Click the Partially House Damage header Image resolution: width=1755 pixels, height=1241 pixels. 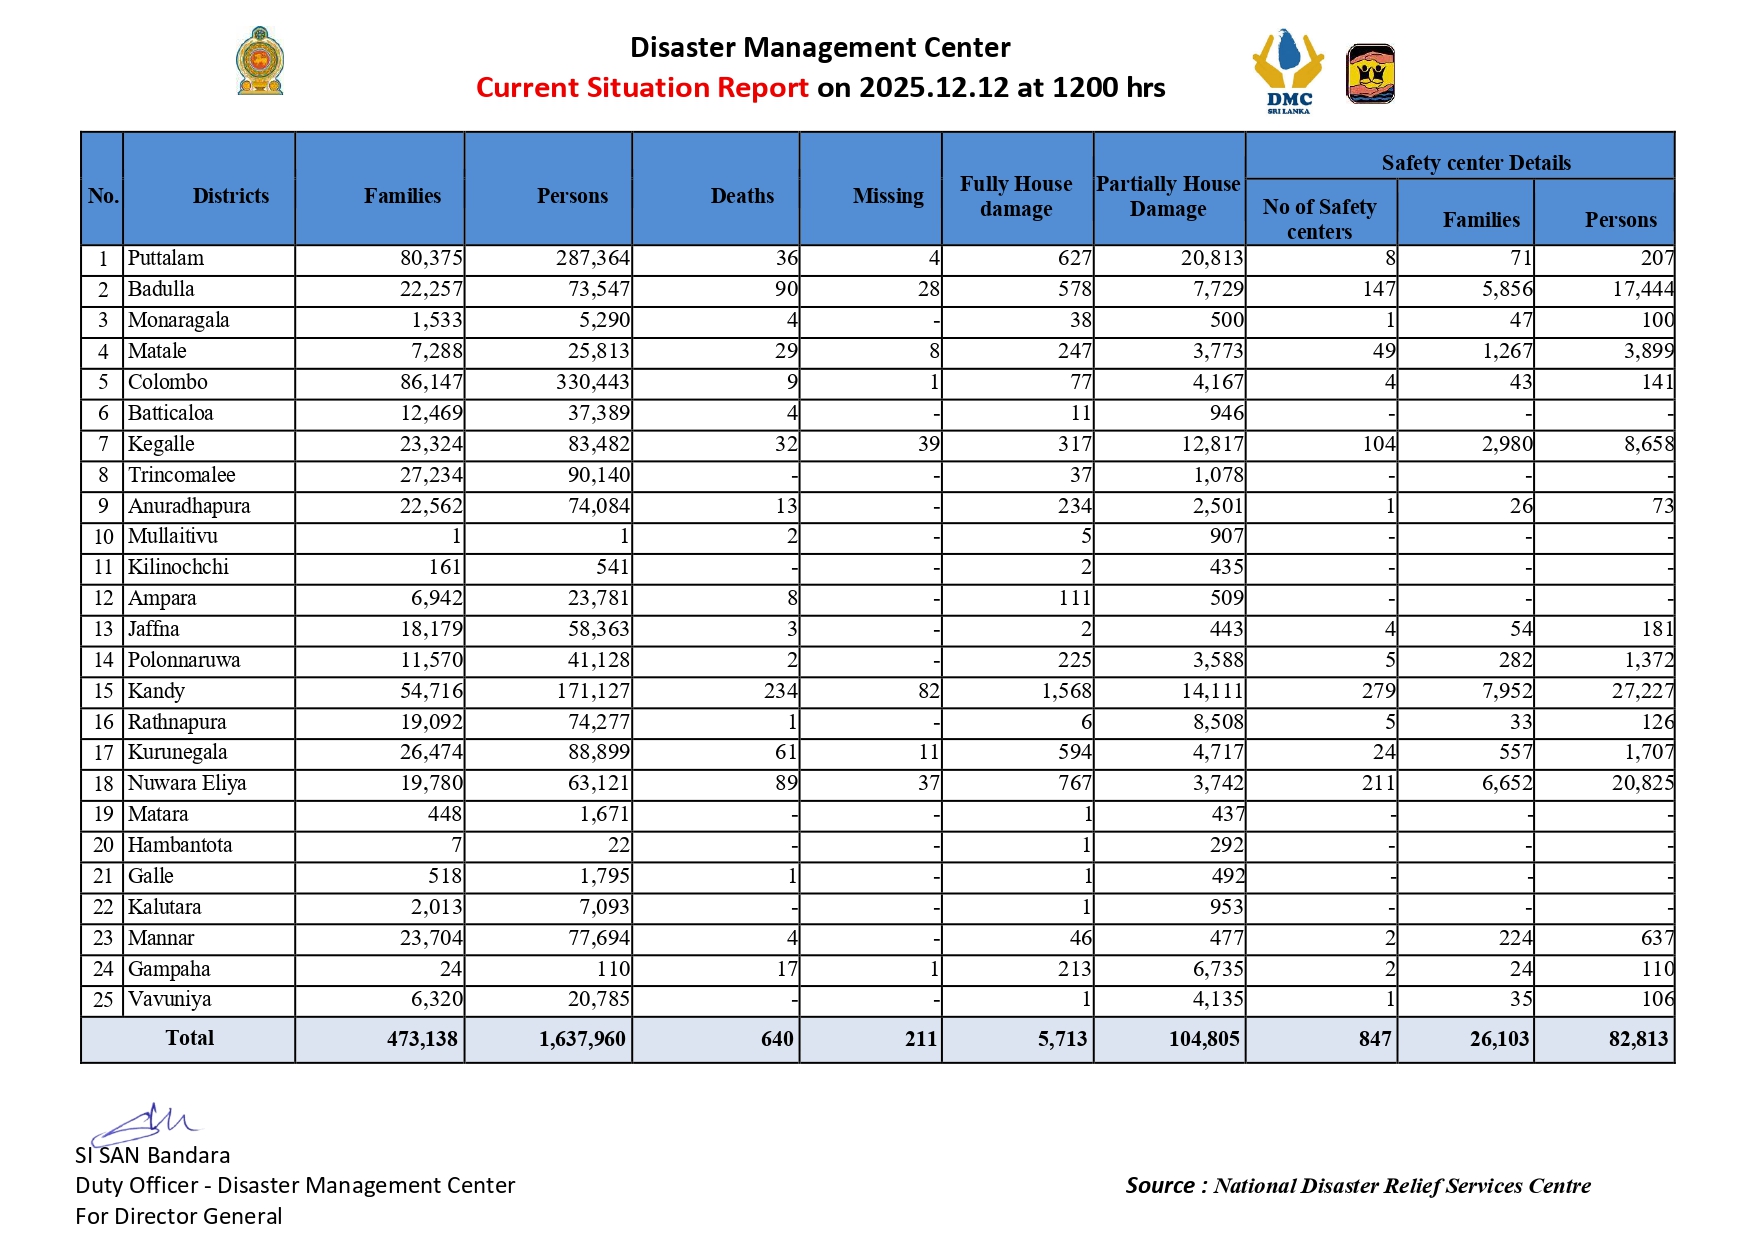(1167, 196)
